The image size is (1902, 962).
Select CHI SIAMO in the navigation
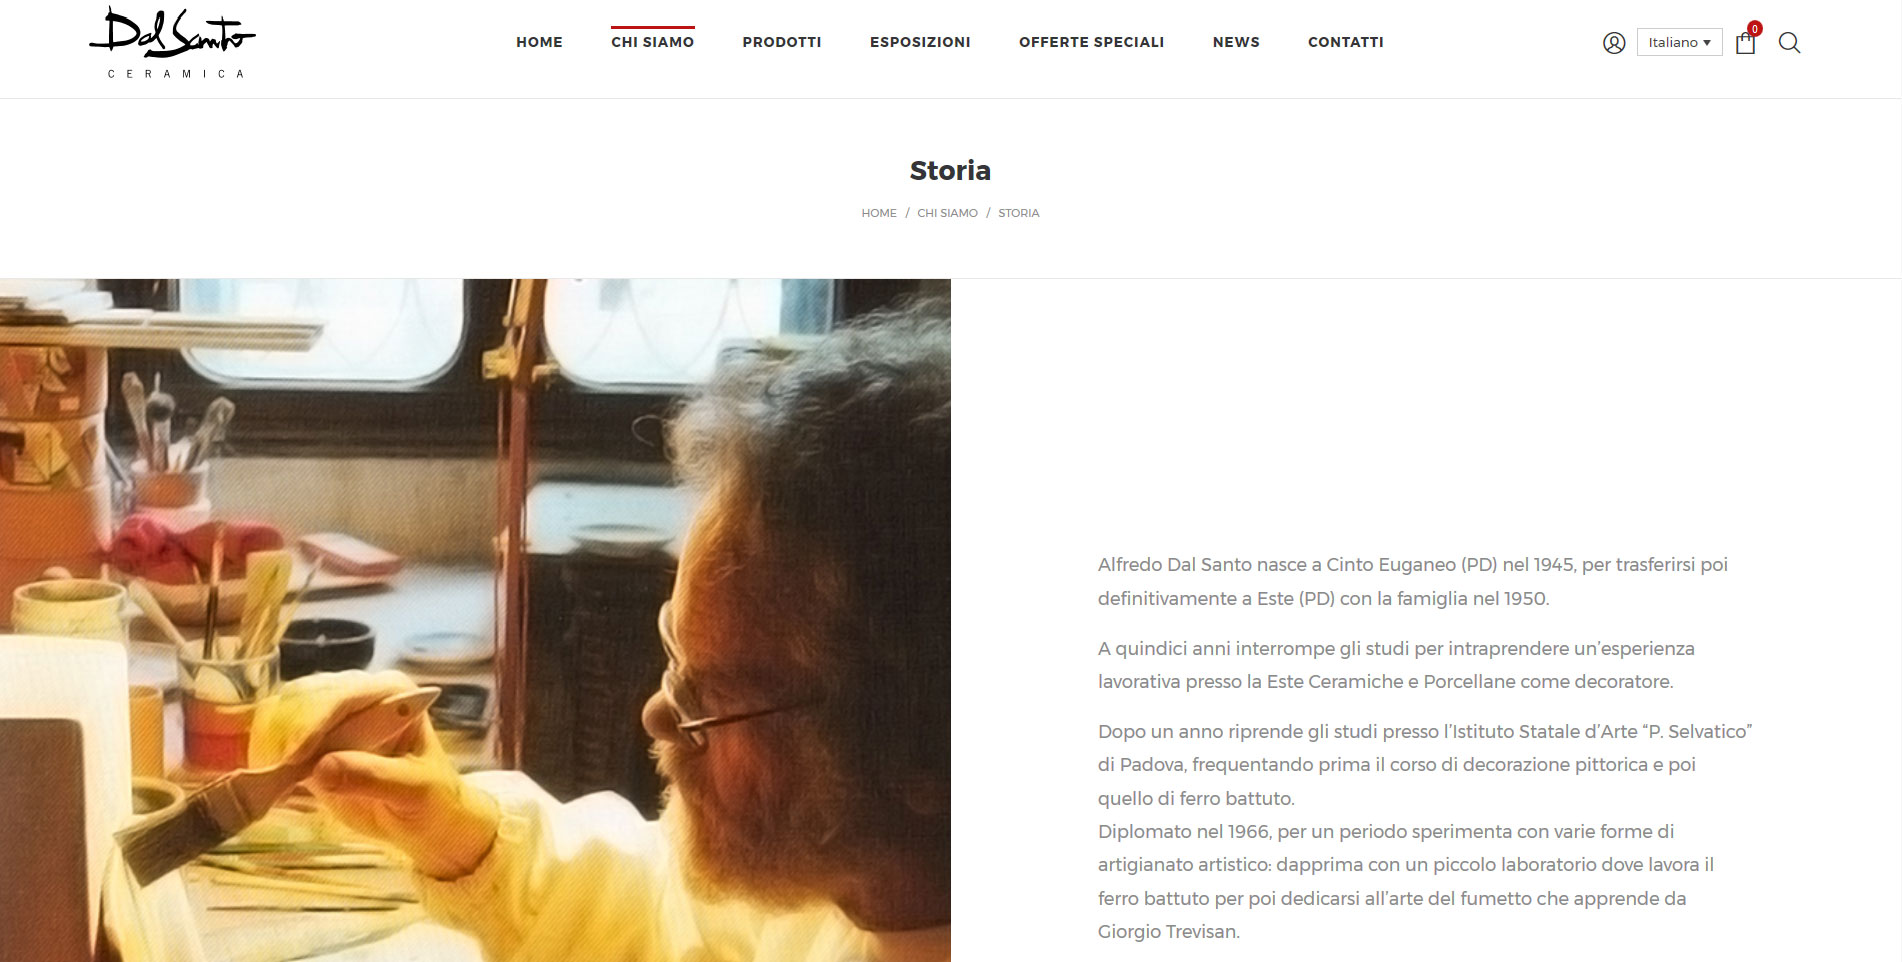652,42
